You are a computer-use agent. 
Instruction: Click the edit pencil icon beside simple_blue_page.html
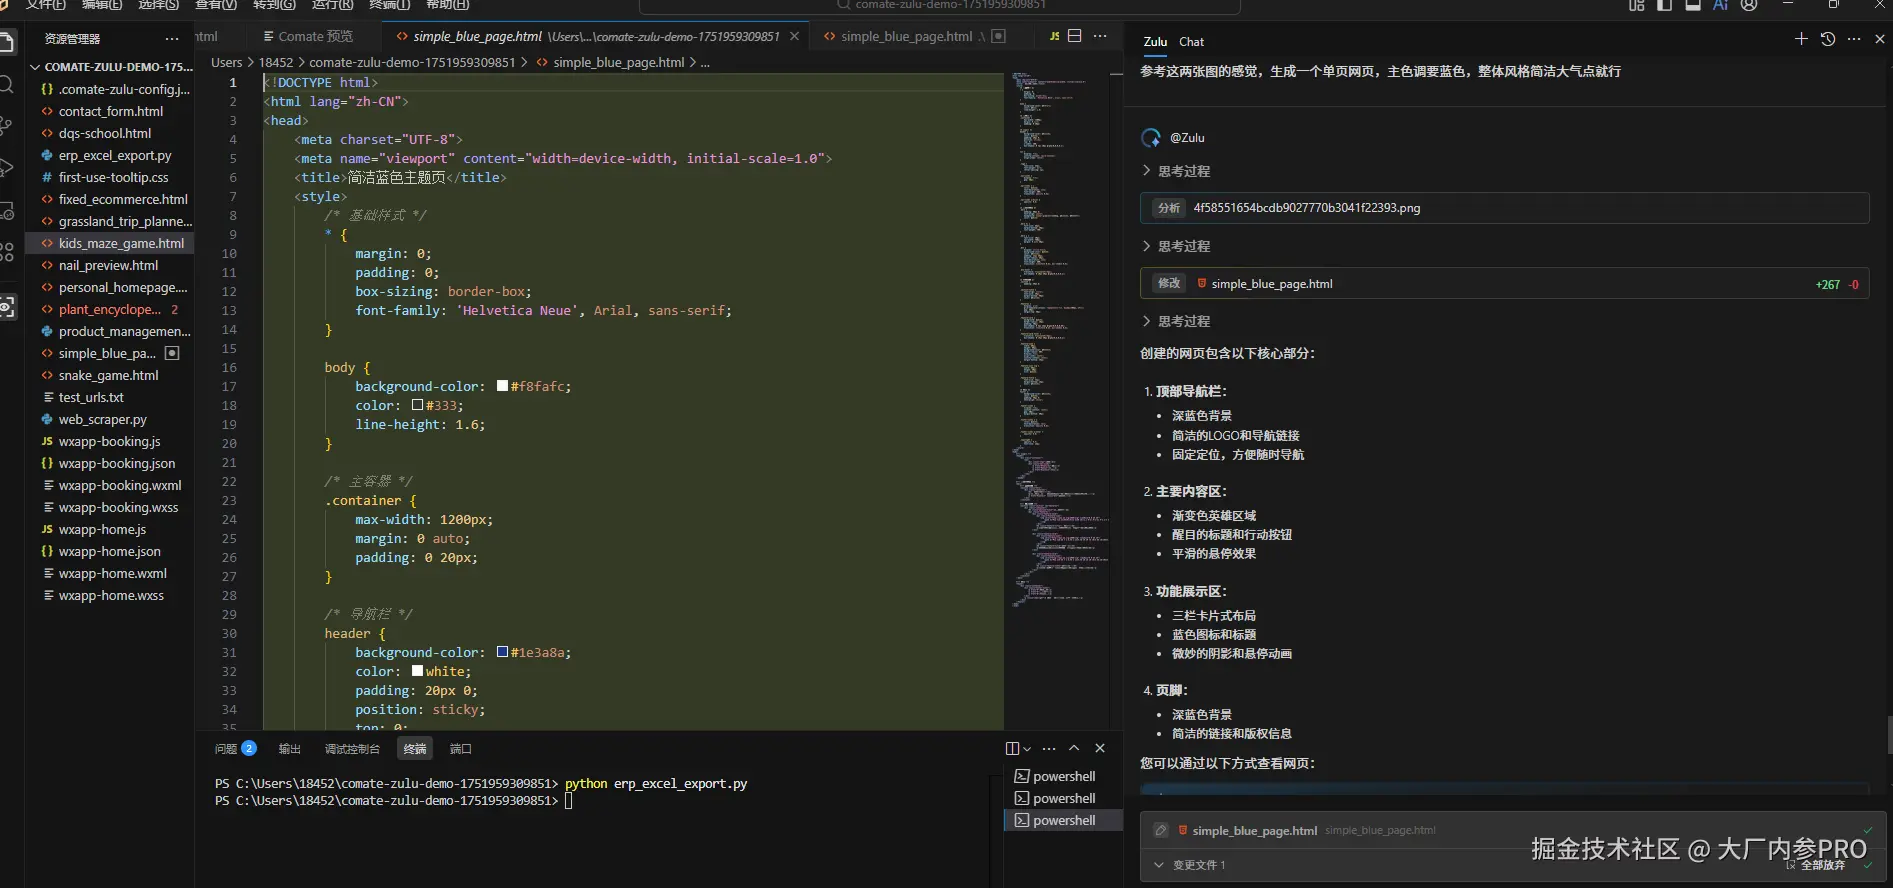coord(1160,830)
